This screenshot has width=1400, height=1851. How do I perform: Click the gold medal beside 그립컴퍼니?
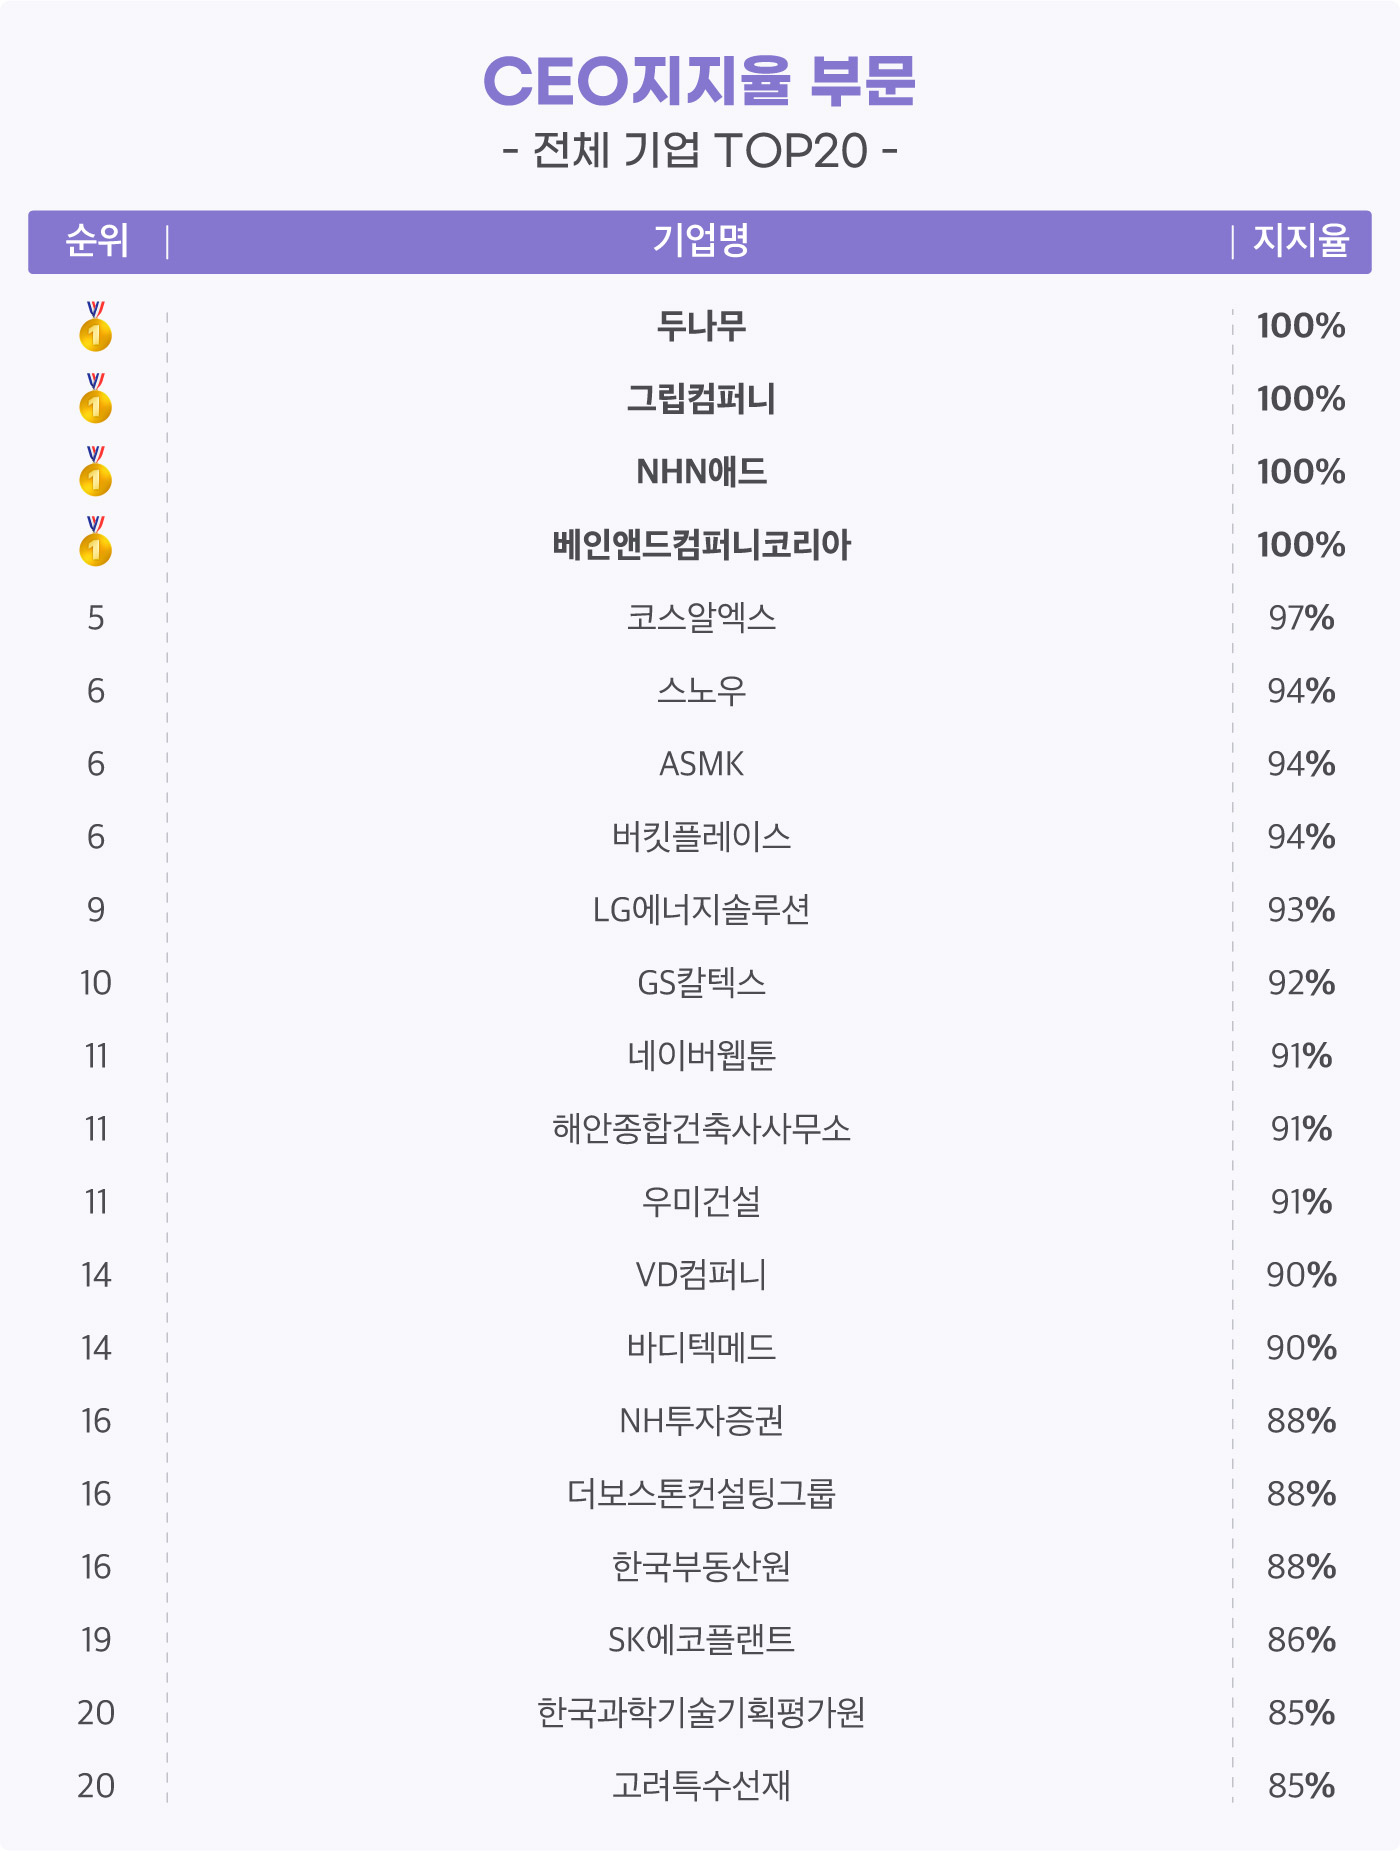click(95, 398)
